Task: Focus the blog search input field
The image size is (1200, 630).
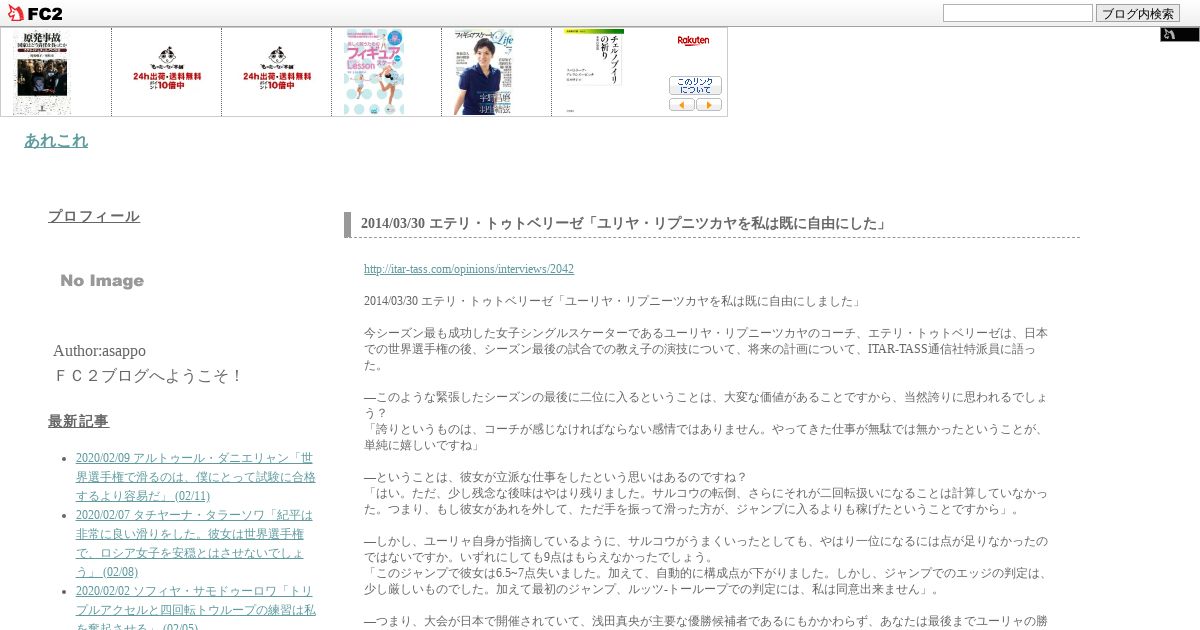Action: click(x=1017, y=13)
